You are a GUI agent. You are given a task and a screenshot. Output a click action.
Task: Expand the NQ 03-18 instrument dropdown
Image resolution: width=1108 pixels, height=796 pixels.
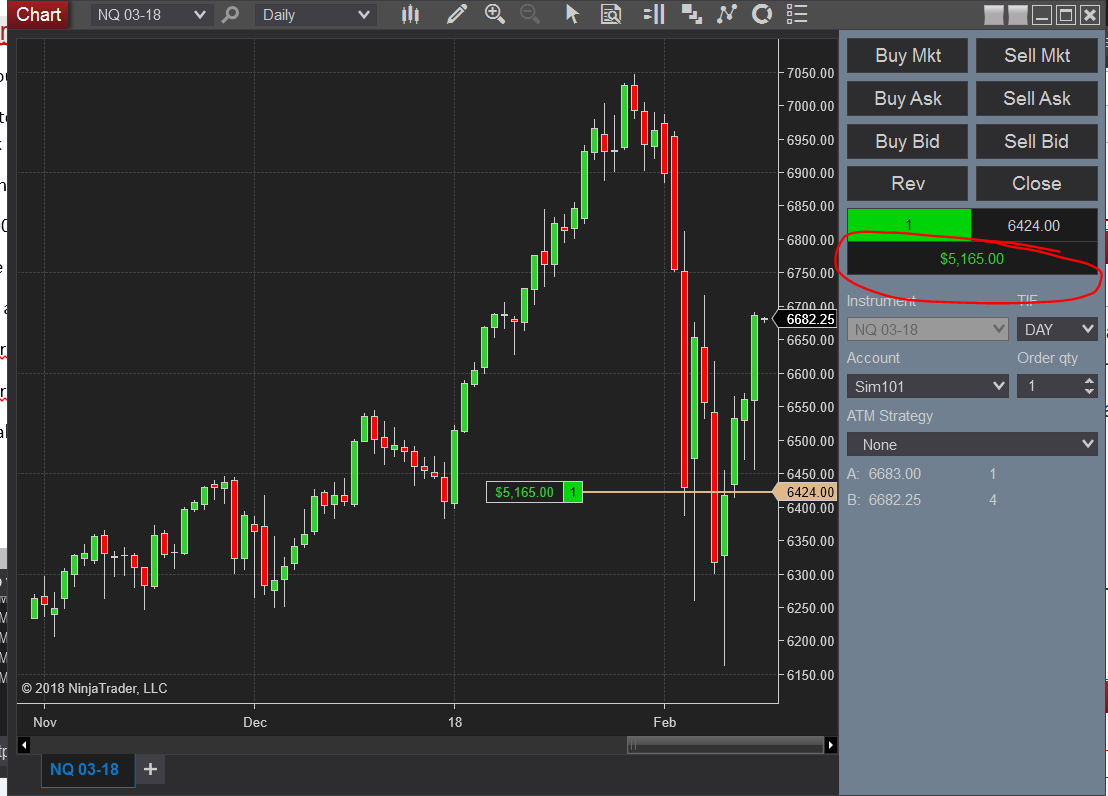[151, 15]
